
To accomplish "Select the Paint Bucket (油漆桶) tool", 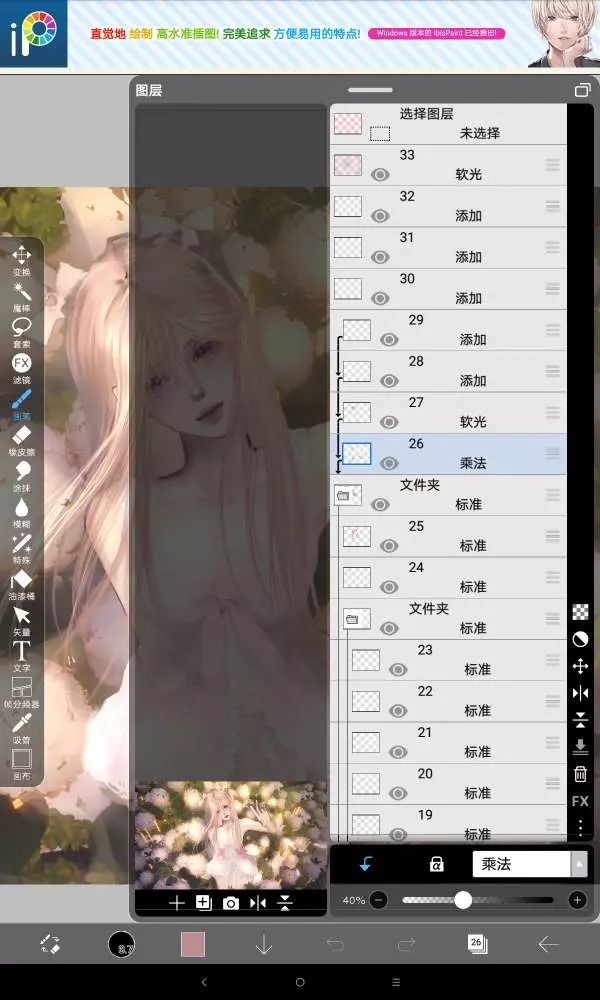I will click(x=22, y=585).
